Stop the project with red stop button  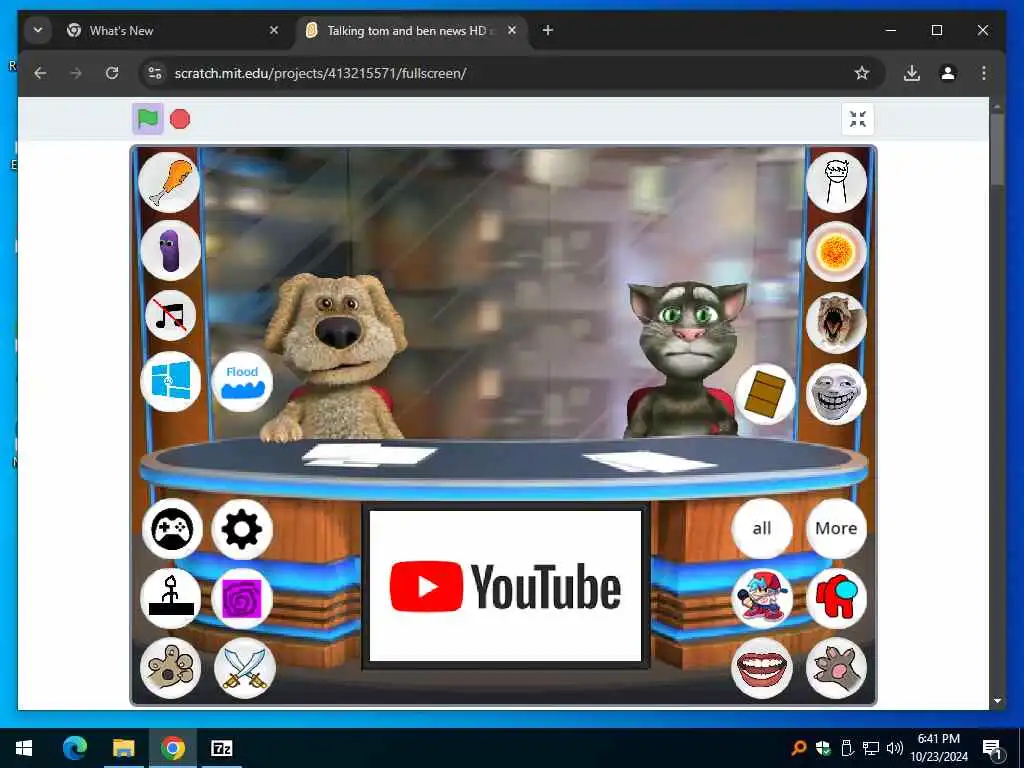[180, 119]
